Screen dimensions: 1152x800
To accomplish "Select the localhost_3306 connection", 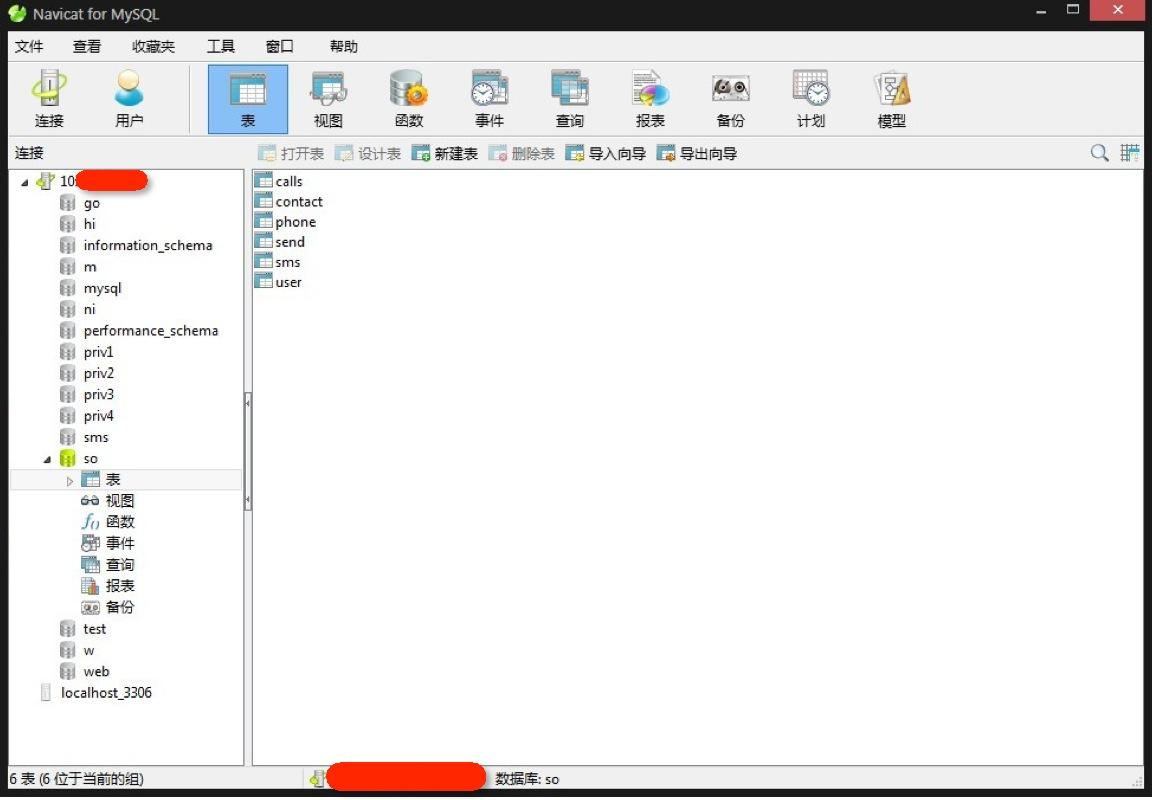I will [106, 693].
